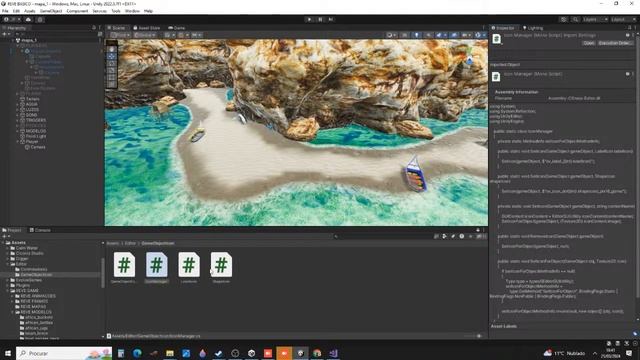
Task: Open the Pivot/Center dropdown in Scene toolbar
Action: (x=120, y=35)
